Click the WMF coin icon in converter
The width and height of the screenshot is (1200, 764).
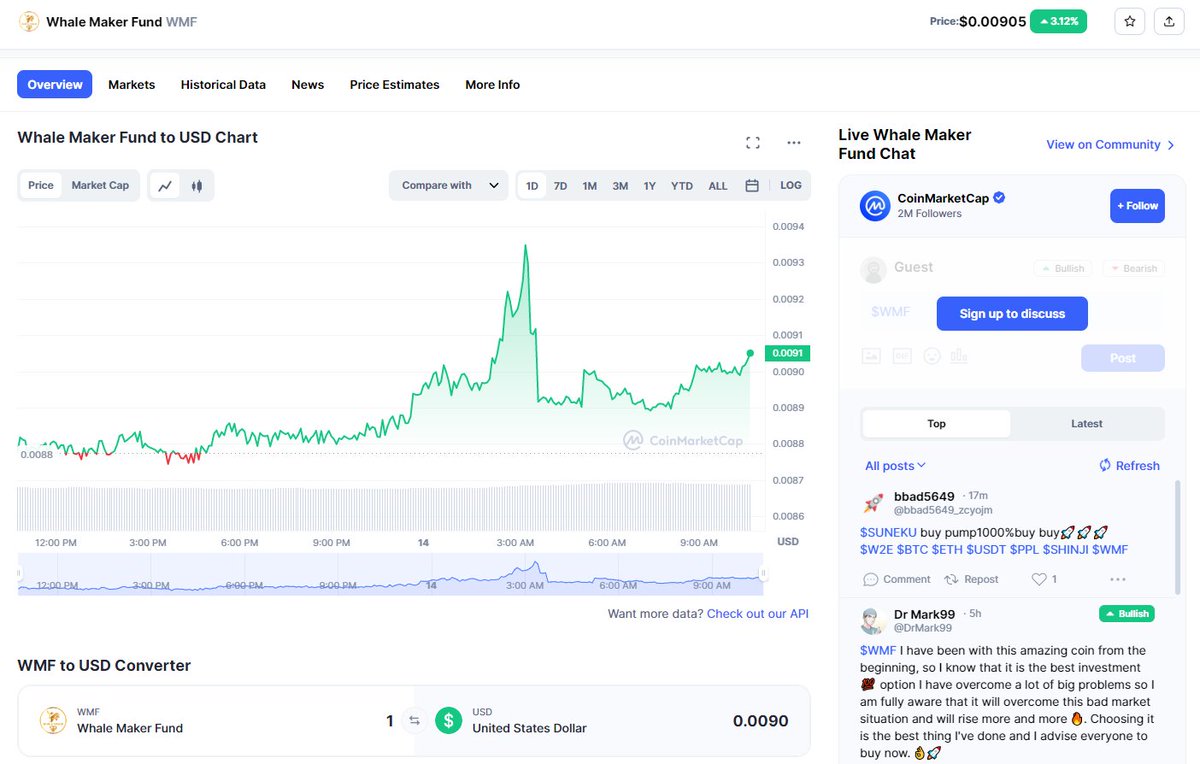[x=53, y=720]
